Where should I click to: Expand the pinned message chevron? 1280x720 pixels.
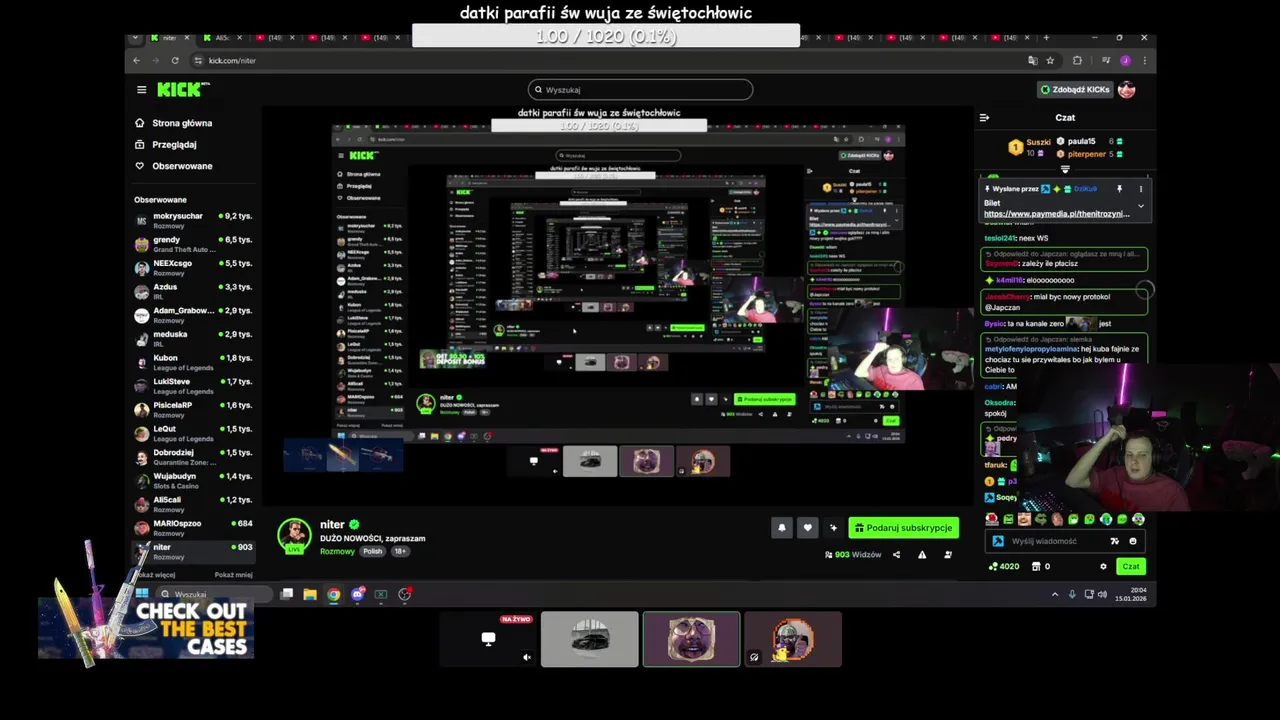pos(1141,206)
